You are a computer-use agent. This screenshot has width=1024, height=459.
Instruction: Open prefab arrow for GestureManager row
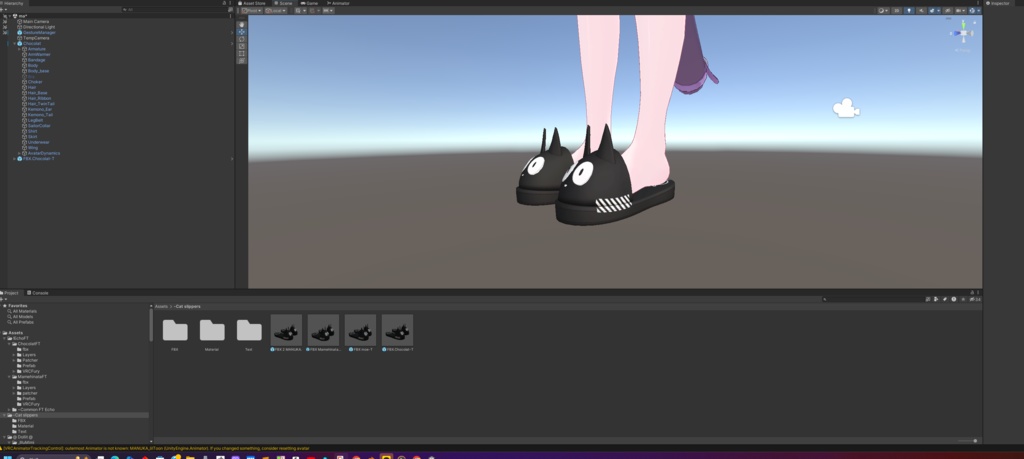(232, 32)
